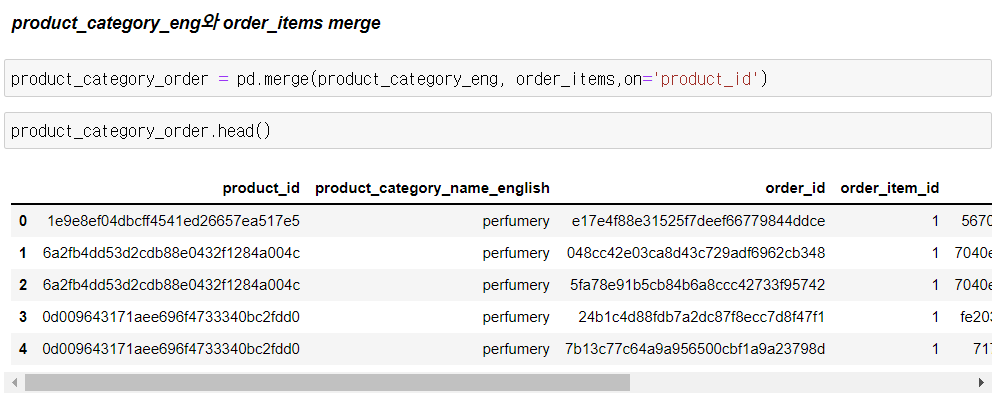Screen dimensions: 1002x407
Task: Click row index 0 in the table
Action: coord(23,221)
